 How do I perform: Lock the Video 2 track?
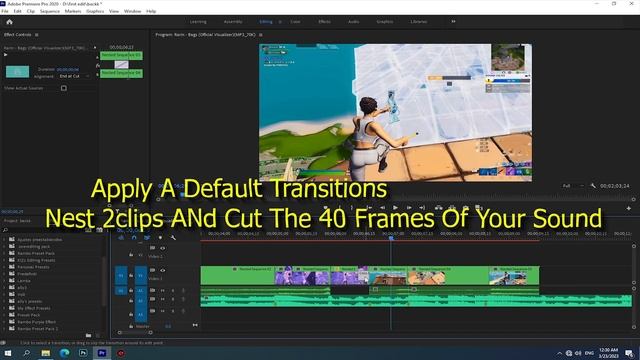pos(131,255)
